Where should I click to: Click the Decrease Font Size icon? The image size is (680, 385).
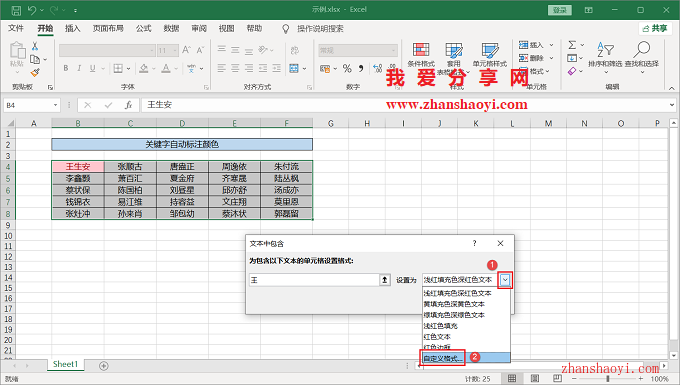[200, 50]
